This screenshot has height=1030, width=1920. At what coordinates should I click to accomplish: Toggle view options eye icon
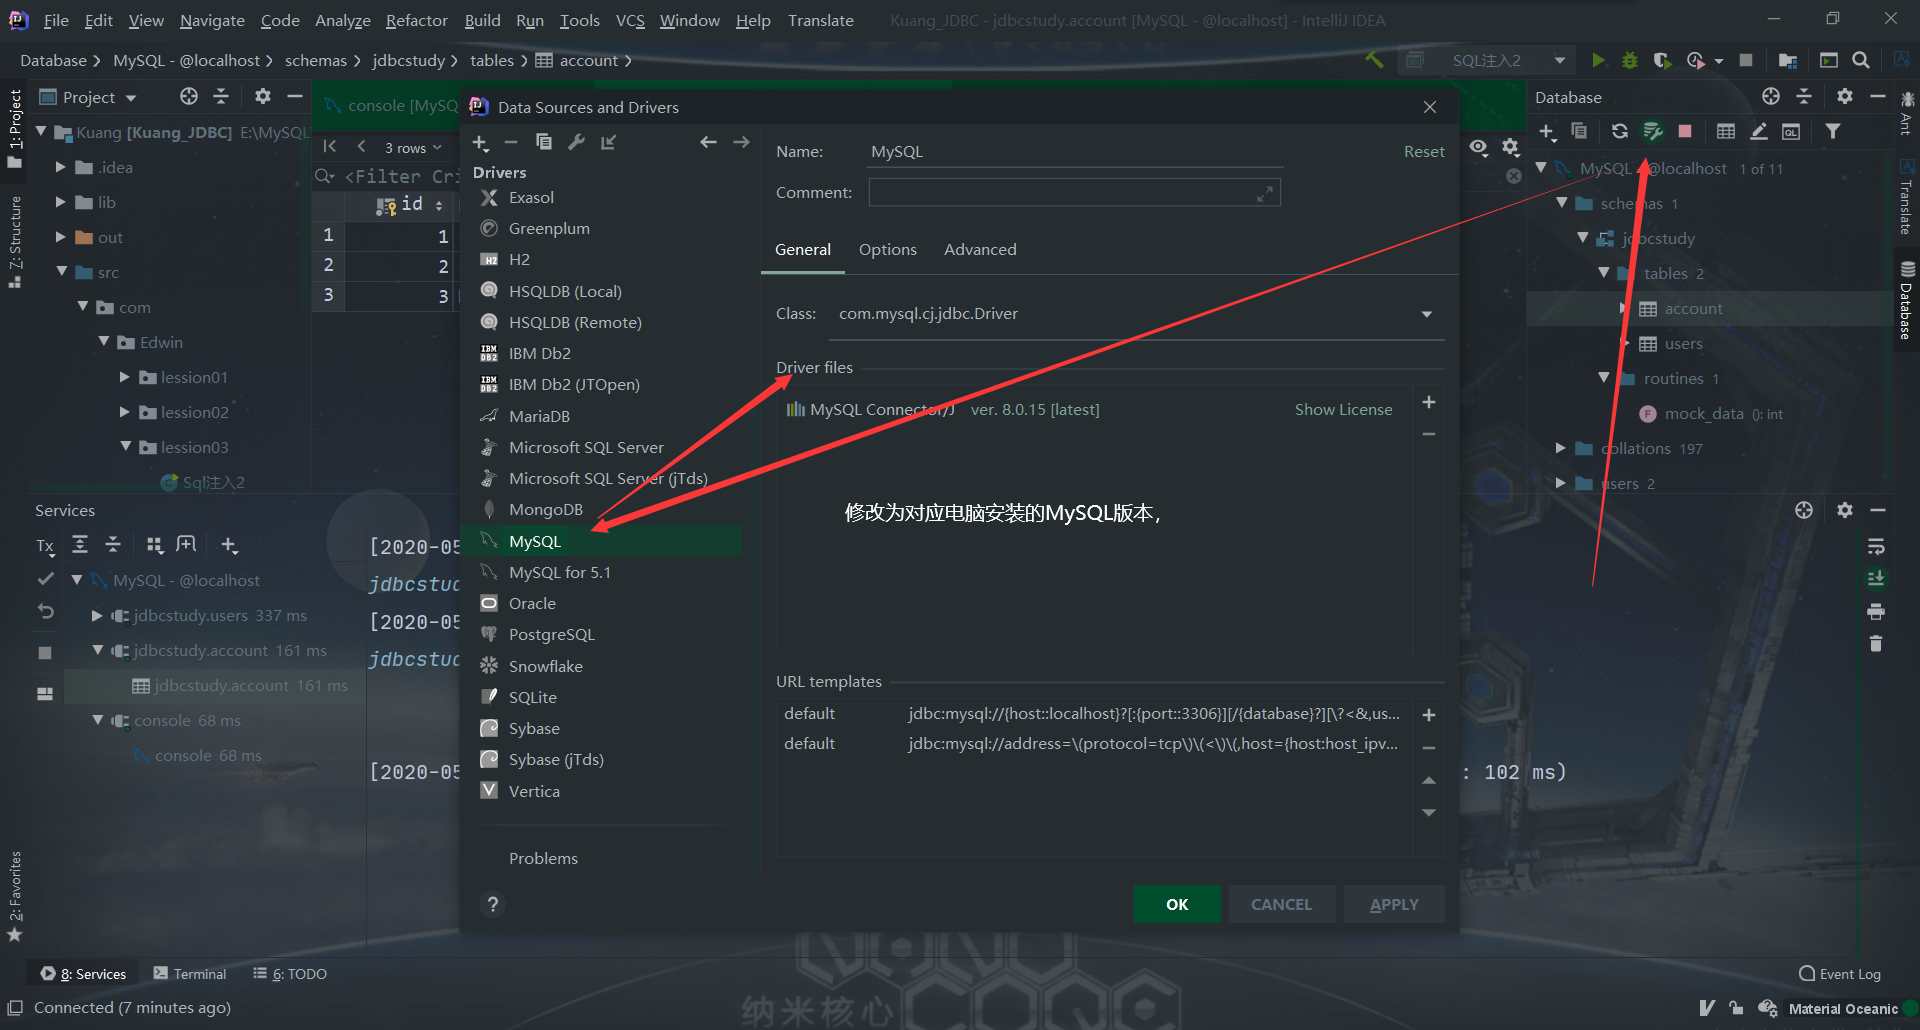1478,147
